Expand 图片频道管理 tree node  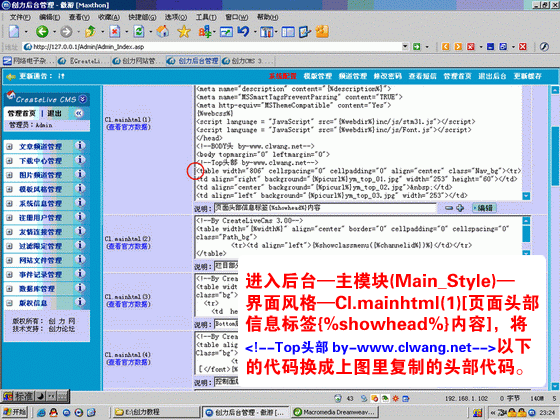(9, 175)
